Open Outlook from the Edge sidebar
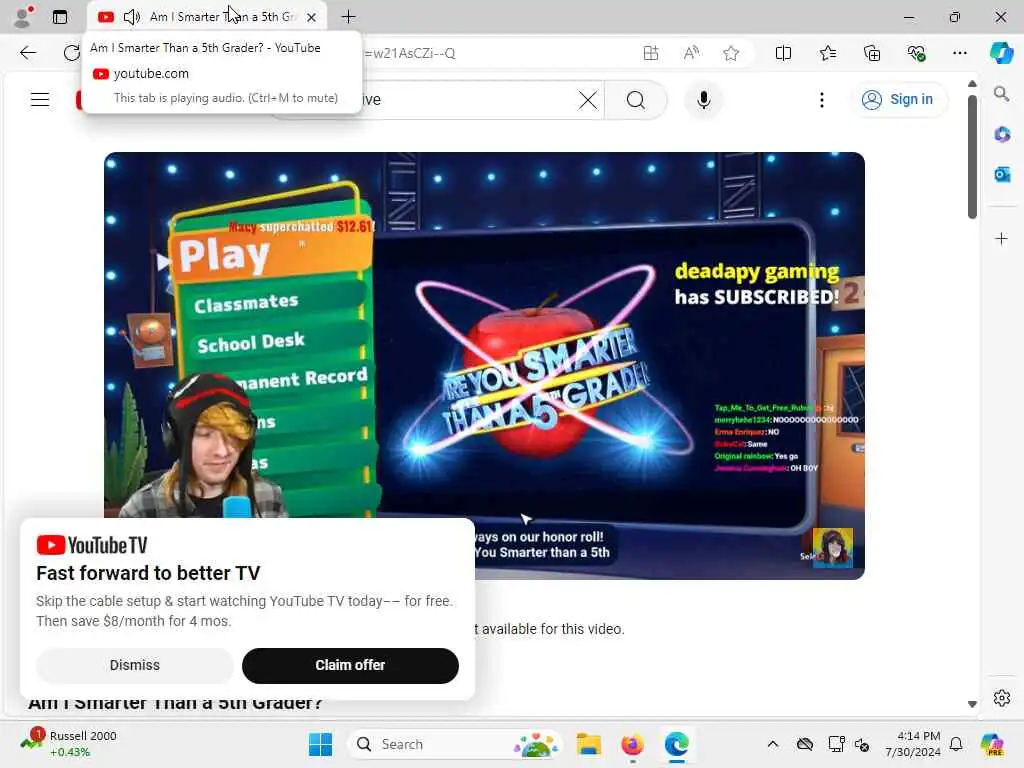The height and width of the screenshot is (768, 1024). (x=1002, y=174)
